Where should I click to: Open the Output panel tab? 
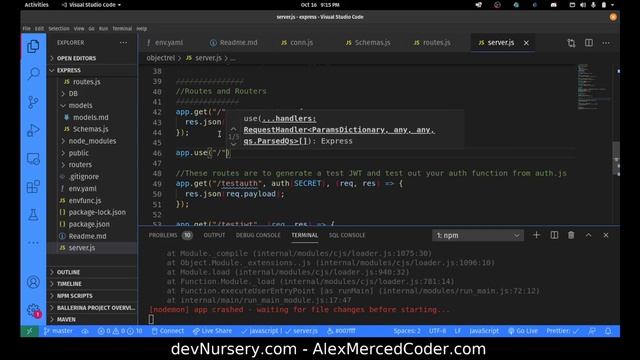(214, 235)
